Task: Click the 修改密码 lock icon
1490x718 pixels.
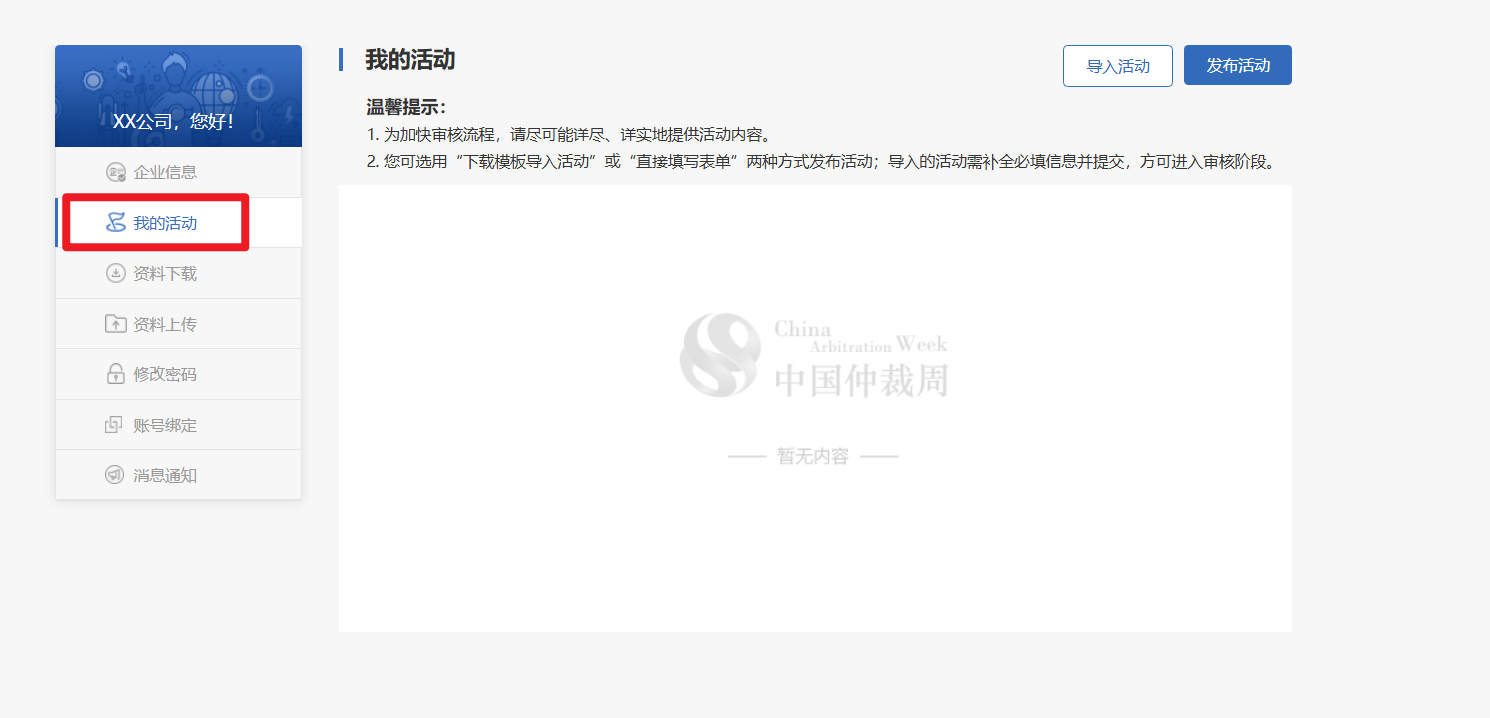Action: click(115, 374)
